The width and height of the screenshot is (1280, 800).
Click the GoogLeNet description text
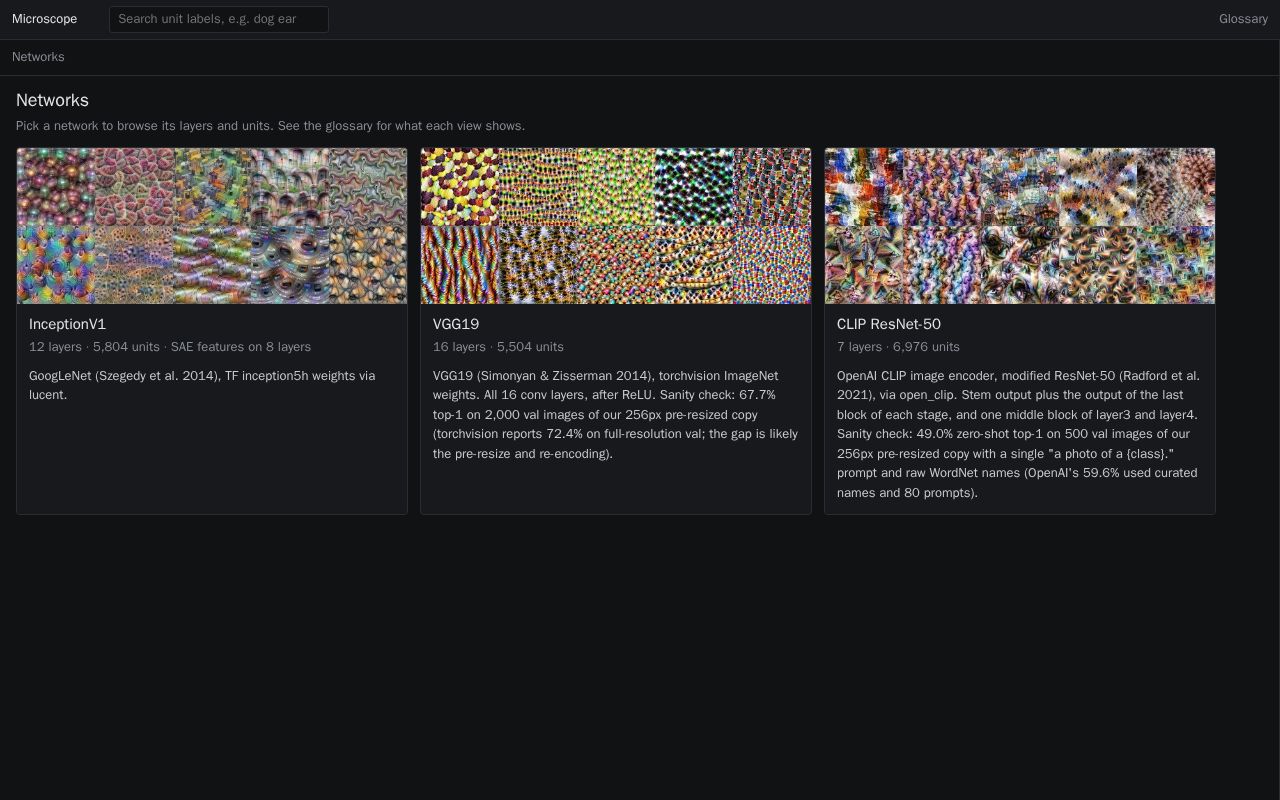point(202,385)
